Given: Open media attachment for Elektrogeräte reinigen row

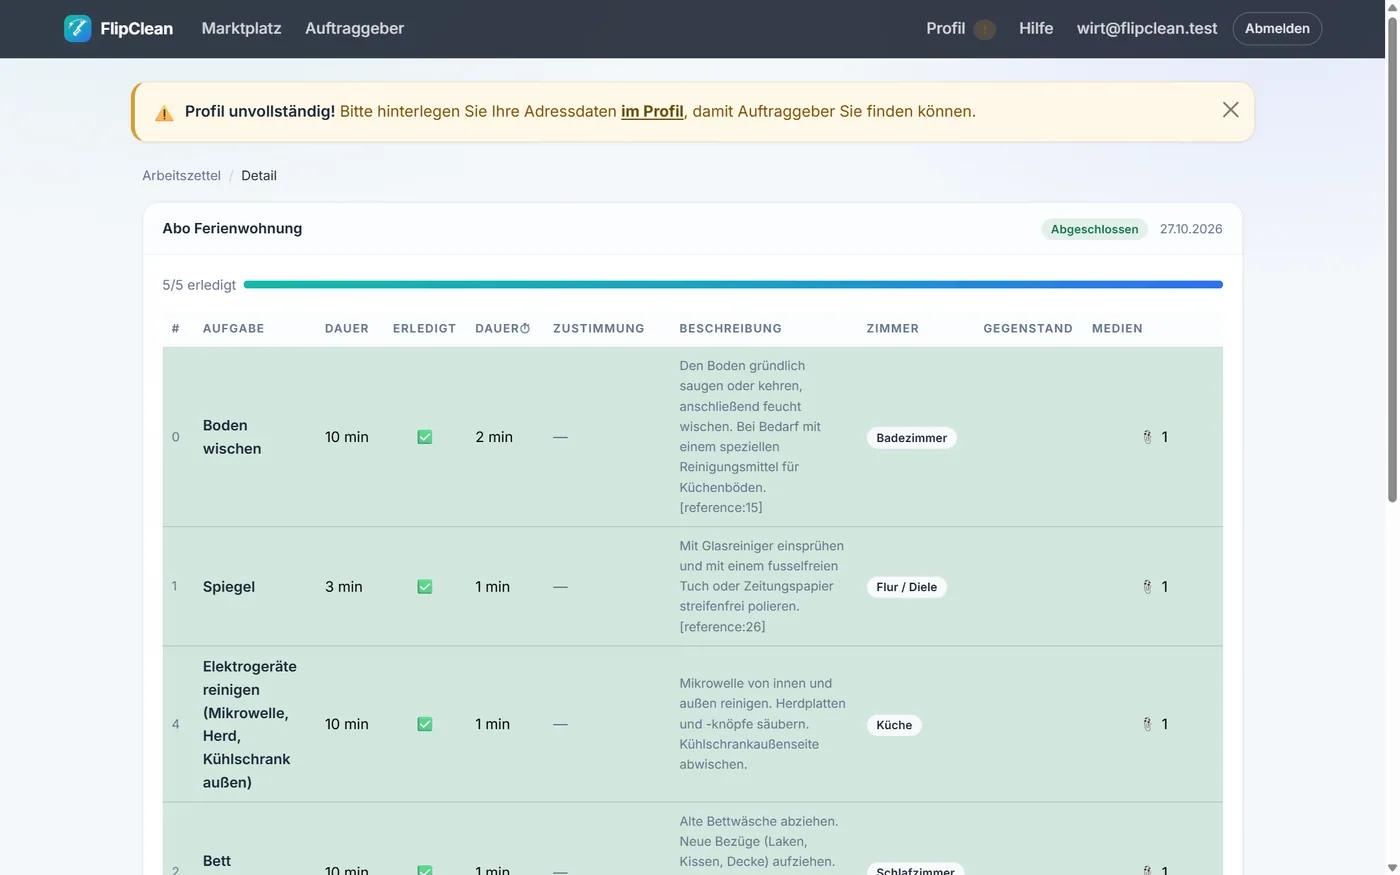Looking at the screenshot, I should pos(1155,724).
